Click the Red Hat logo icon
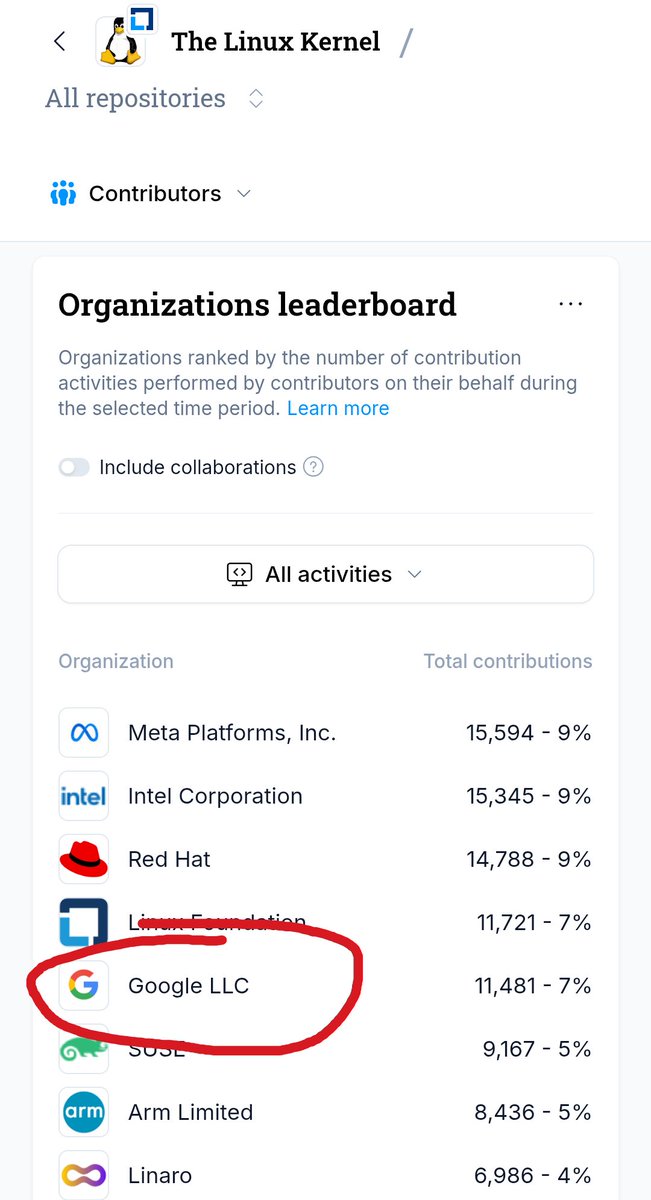Viewport: 651px width, 1200px height. click(x=84, y=859)
